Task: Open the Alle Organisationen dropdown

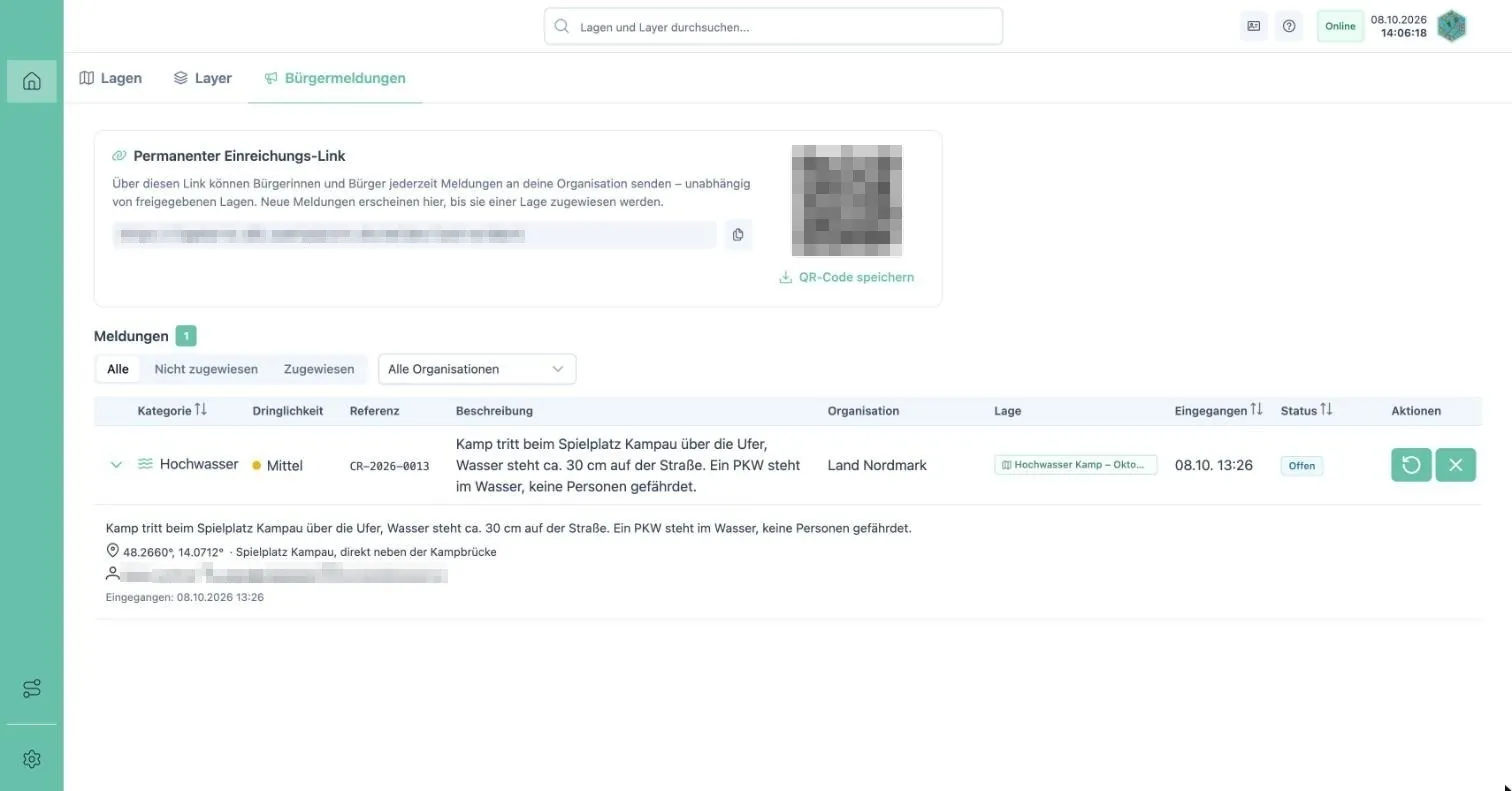Action: click(x=477, y=369)
